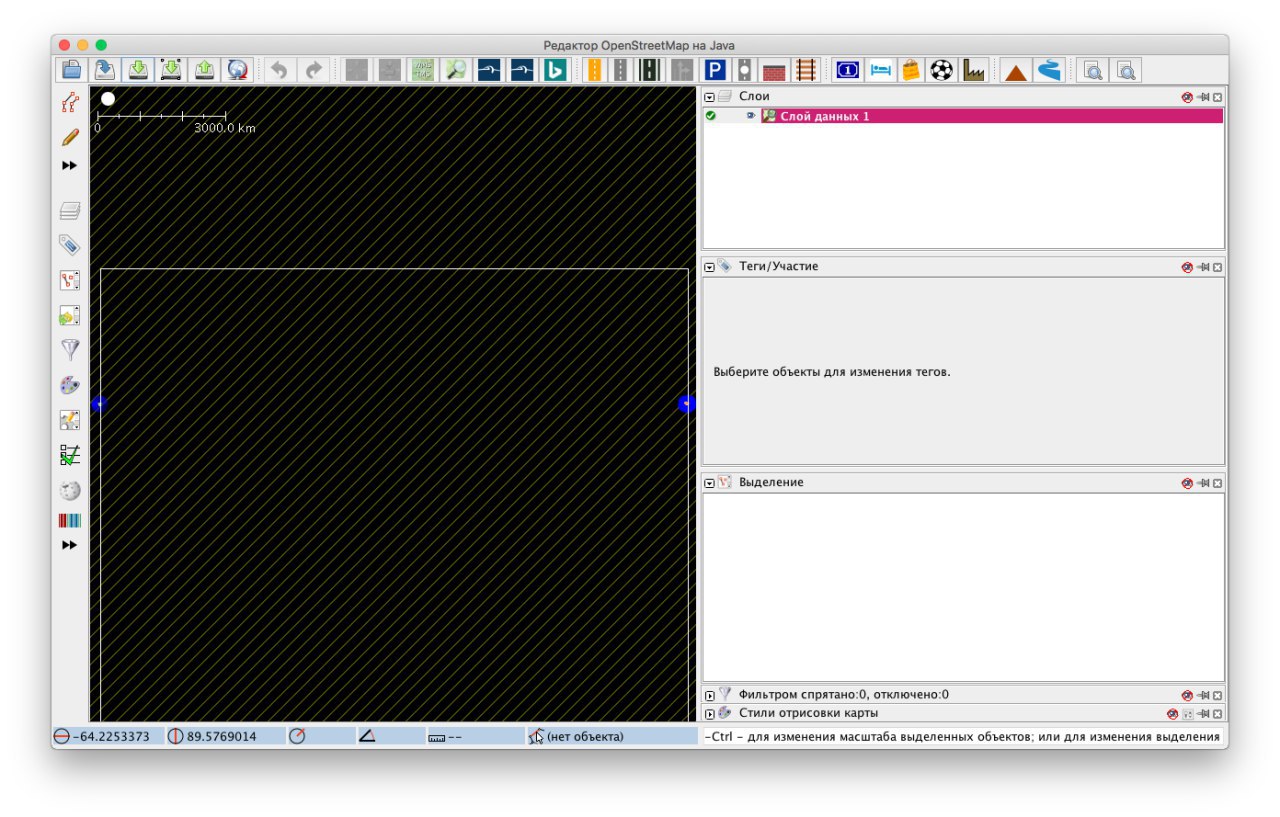Close the Стили отрисовки карты panel
The width and height of the screenshot is (1280, 817).
[x=1217, y=714]
